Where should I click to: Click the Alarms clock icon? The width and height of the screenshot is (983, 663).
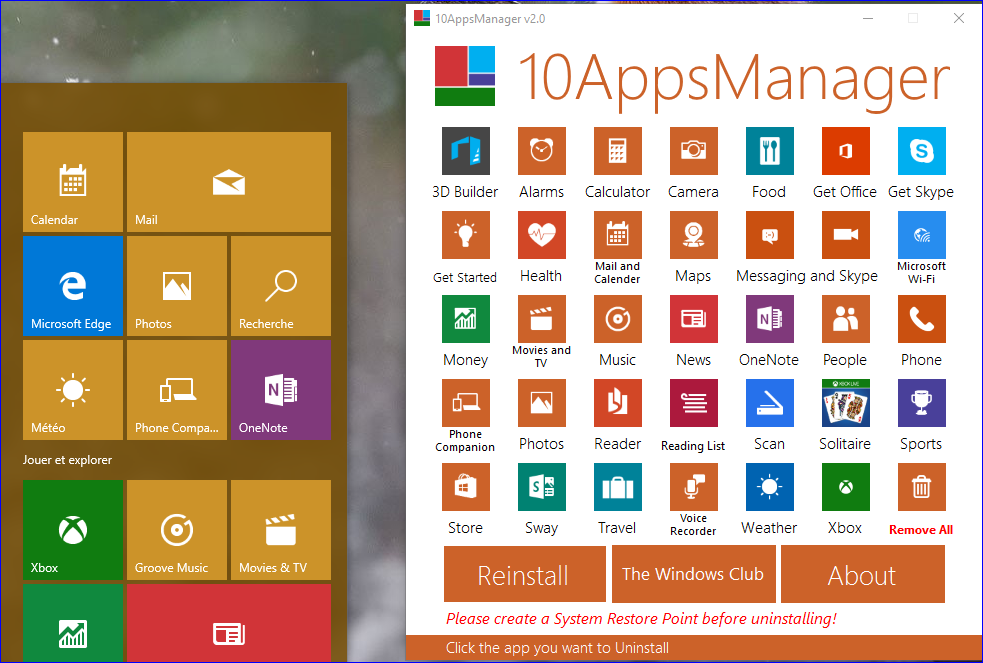(x=542, y=151)
